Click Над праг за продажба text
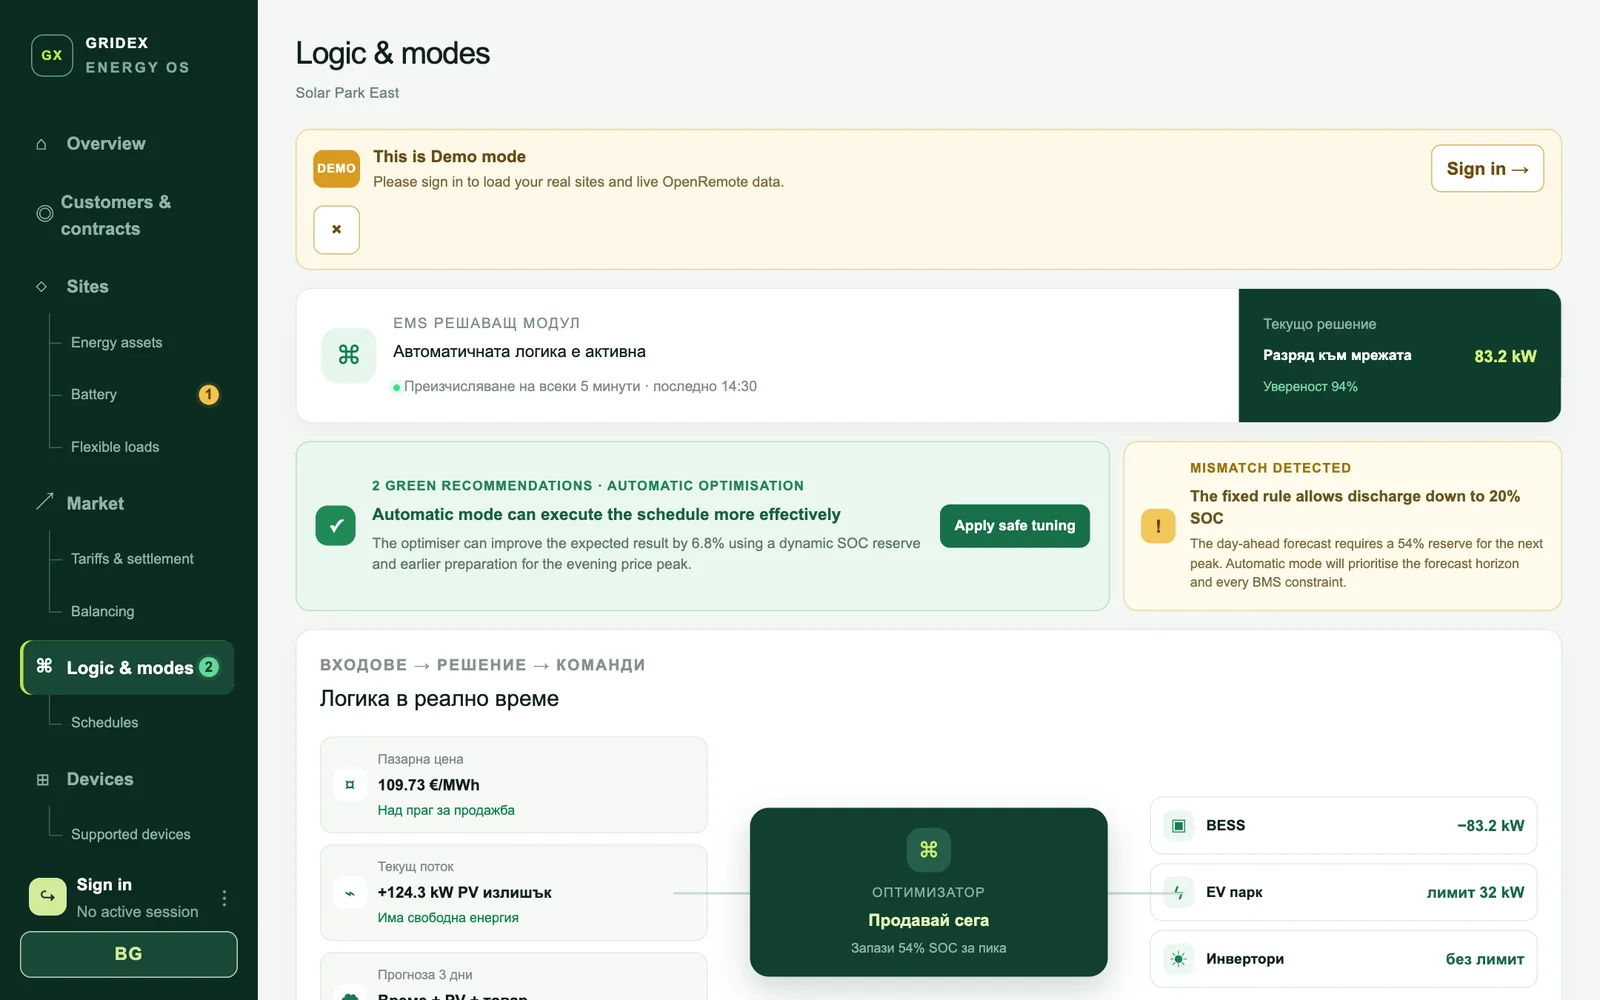 pyautogui.click(x=446, y=811)
